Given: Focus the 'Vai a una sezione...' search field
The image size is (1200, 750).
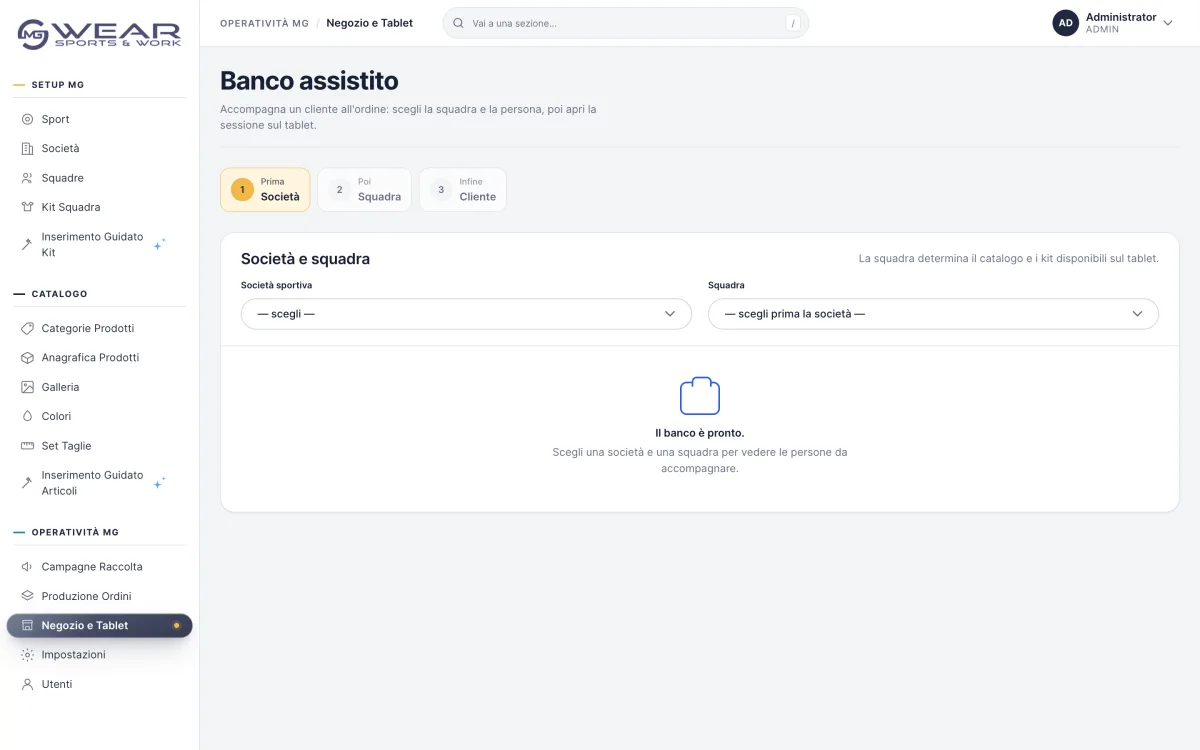Looking at the screenshot, I should point(625,23).
